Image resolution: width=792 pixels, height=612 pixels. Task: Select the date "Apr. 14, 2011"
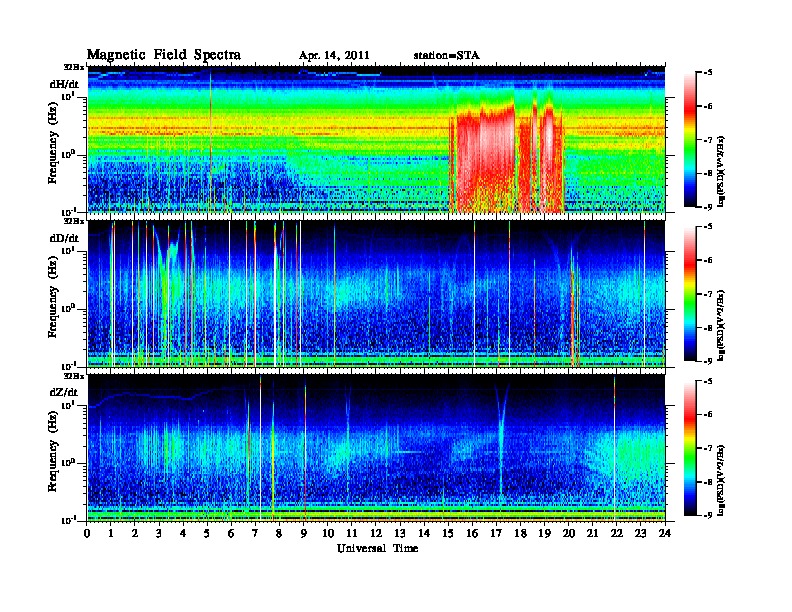pos(334,56)
